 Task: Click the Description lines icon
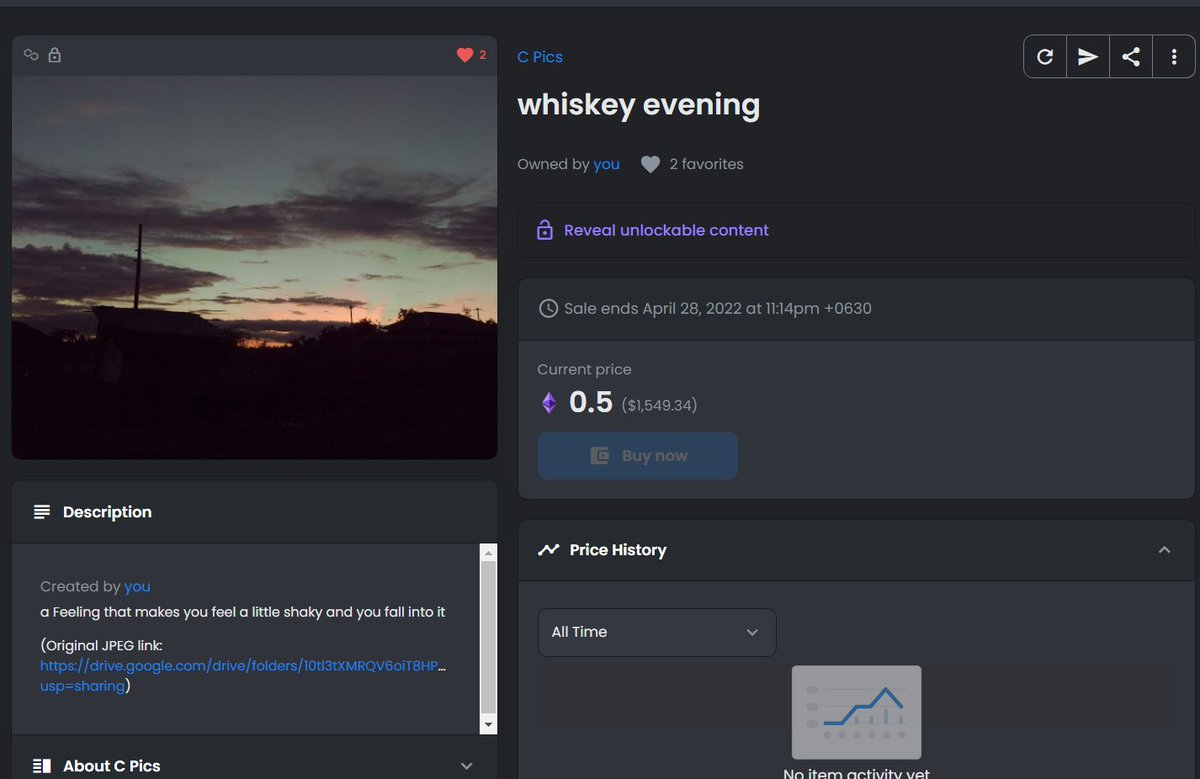pos(42,512)
